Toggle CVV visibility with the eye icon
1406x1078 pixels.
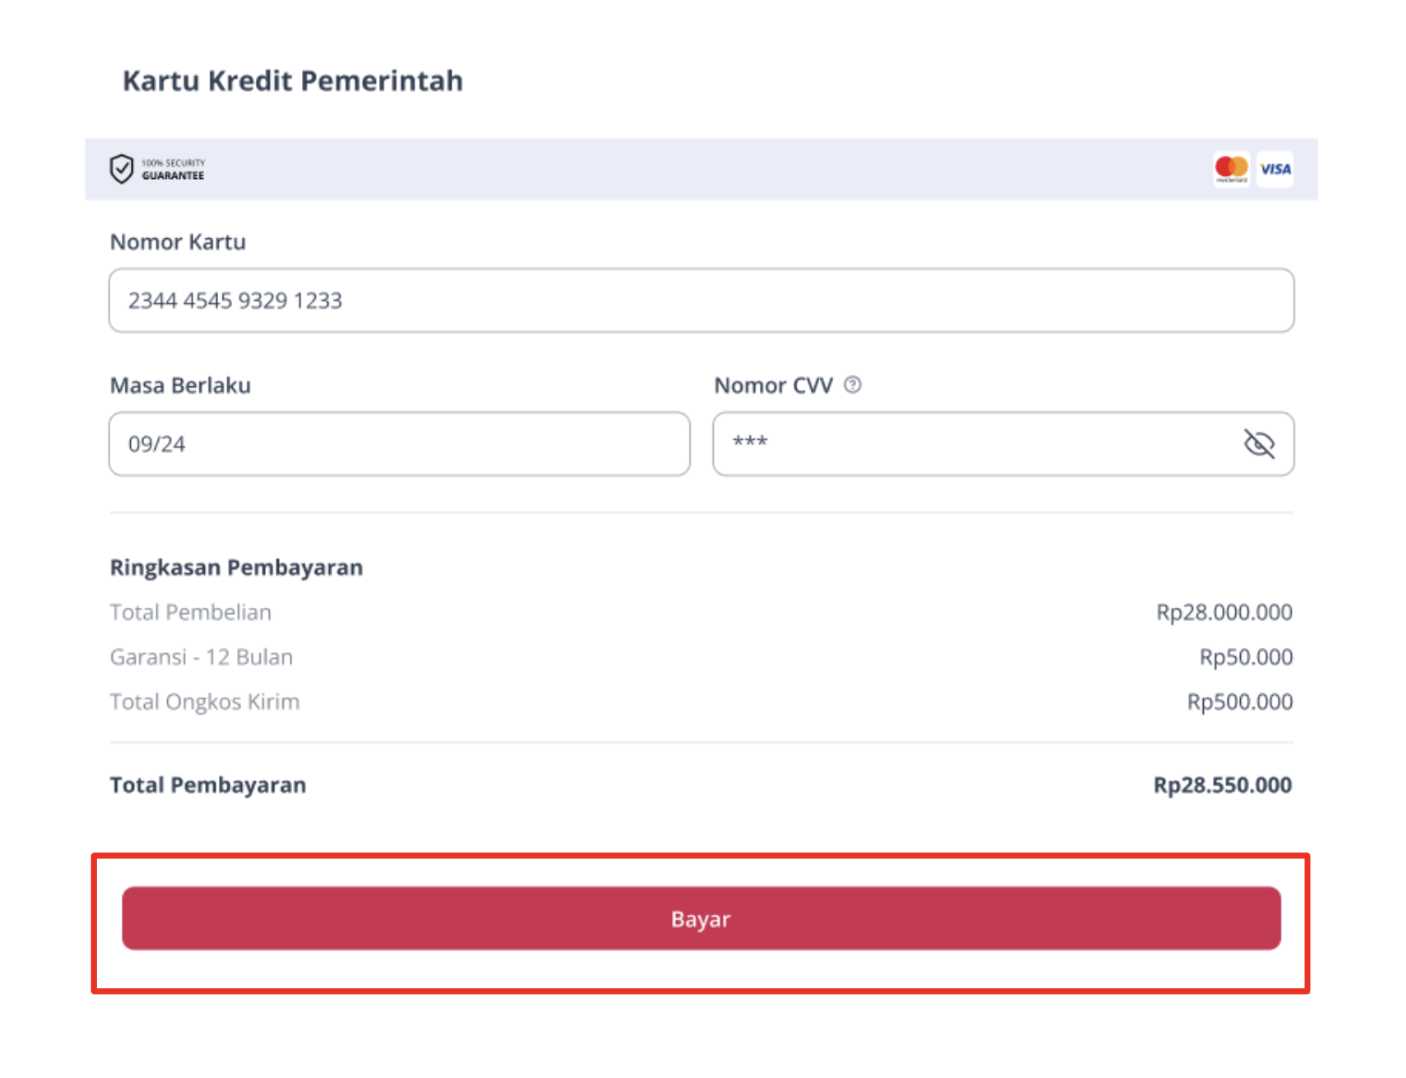pyautogui.click(x=1259, y=443)
